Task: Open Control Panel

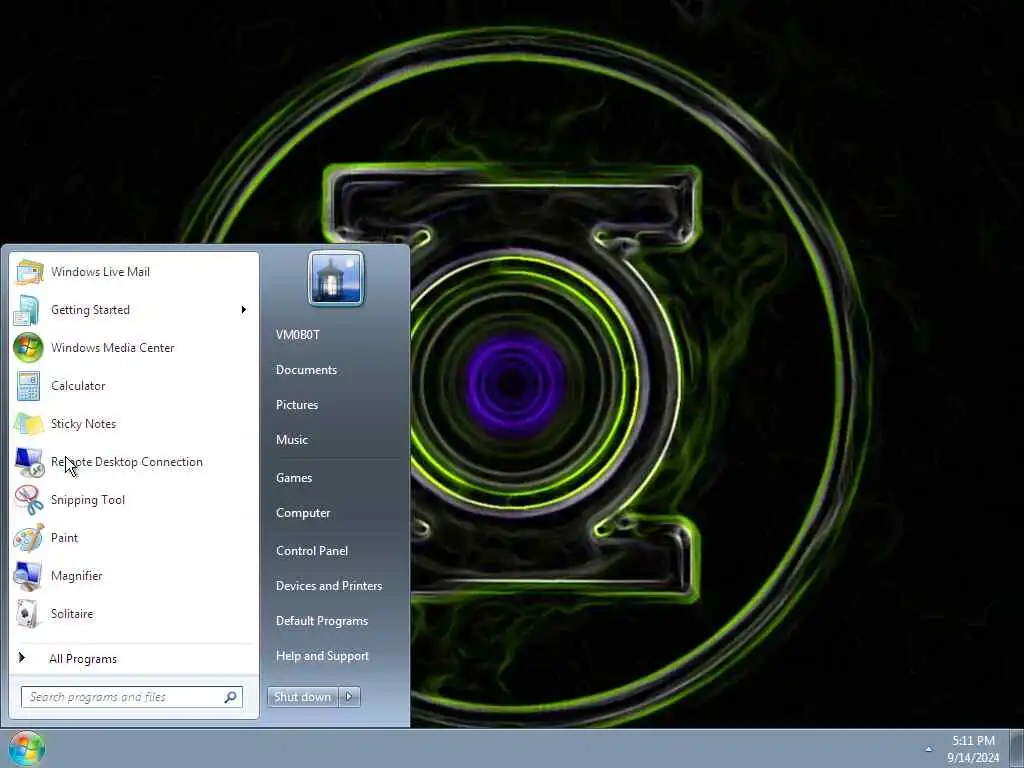Action: click(312, 551)
